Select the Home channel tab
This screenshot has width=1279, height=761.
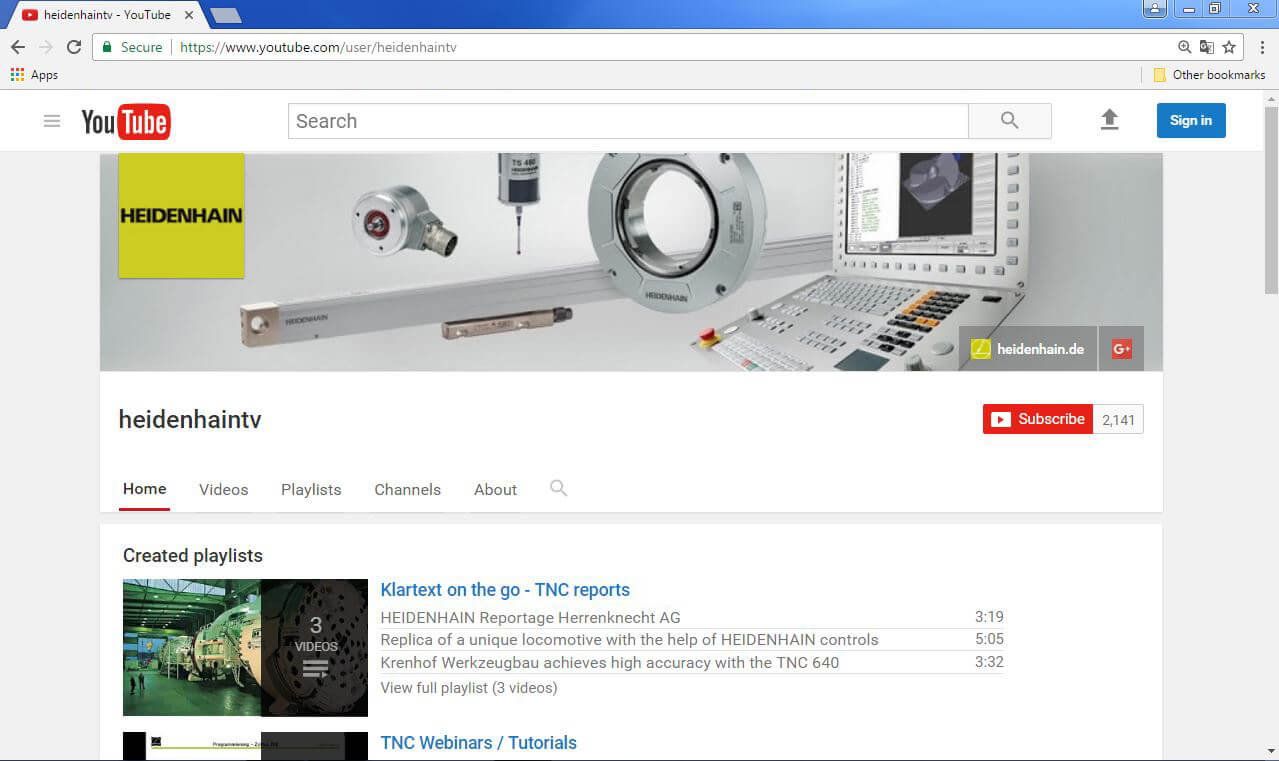tap(145, 489)
